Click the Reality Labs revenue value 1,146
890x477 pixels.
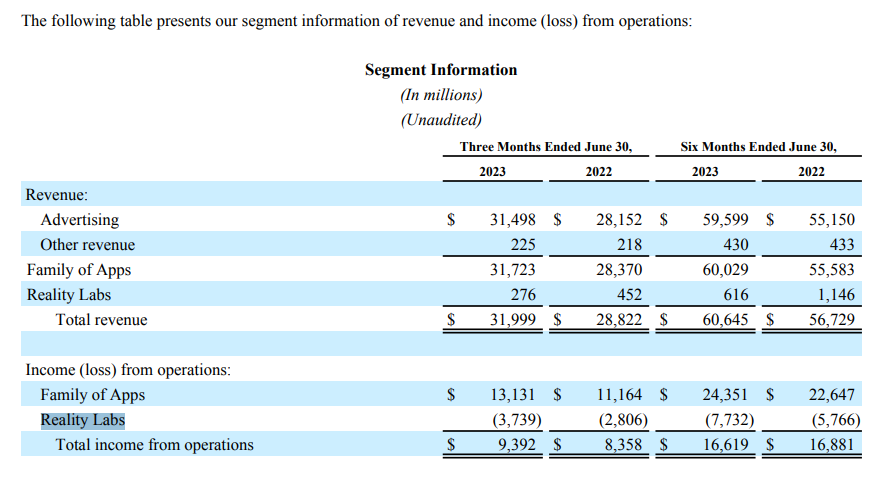coord(834,295)
